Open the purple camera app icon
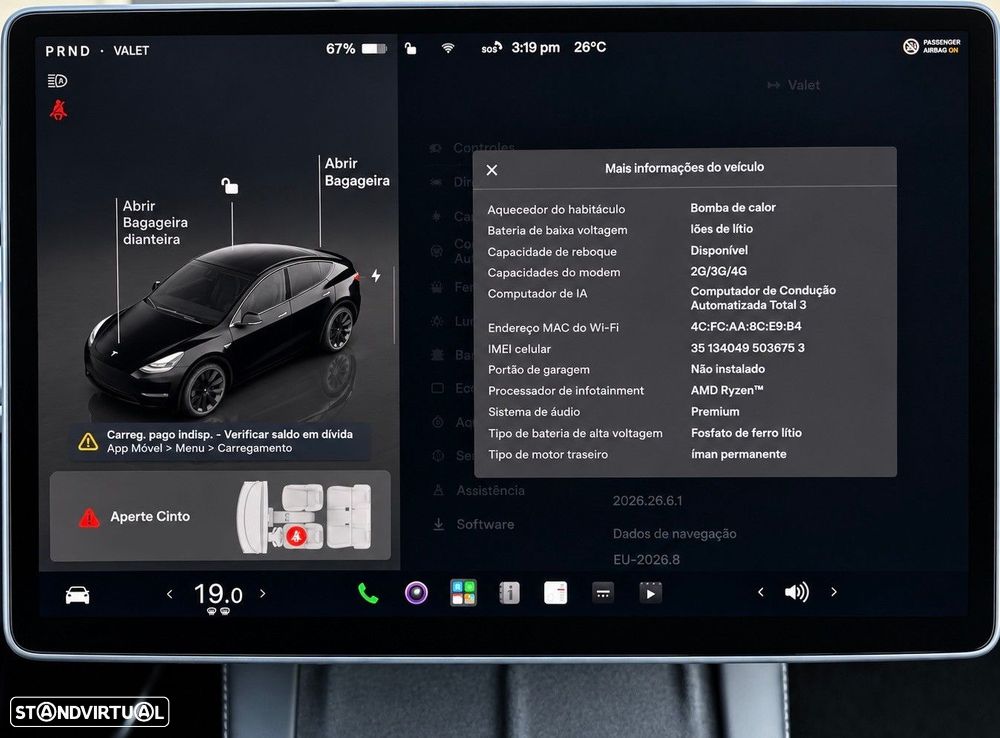1000x738 pixels. coord(416,593)
